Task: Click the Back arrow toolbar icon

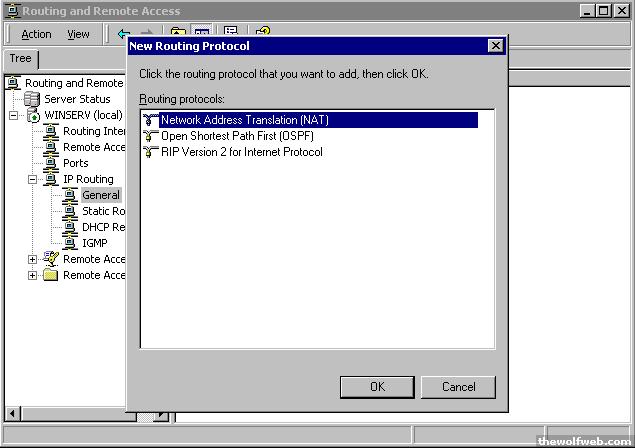Action: tap(124, 34)
